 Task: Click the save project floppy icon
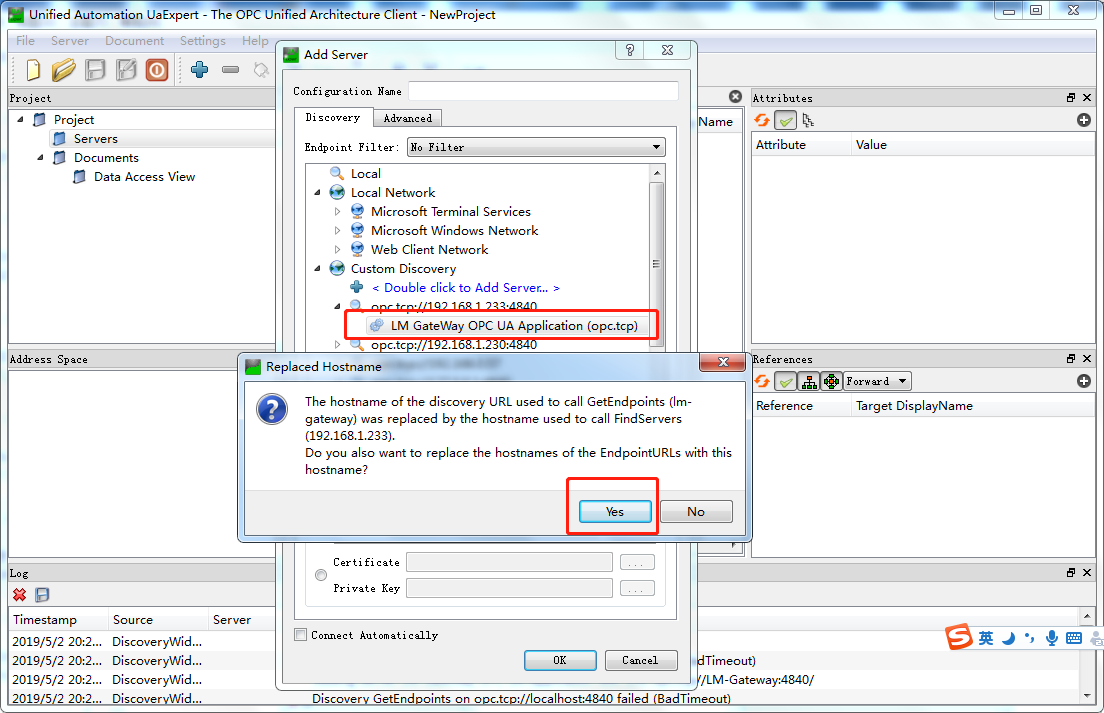[x=95, y=70]
